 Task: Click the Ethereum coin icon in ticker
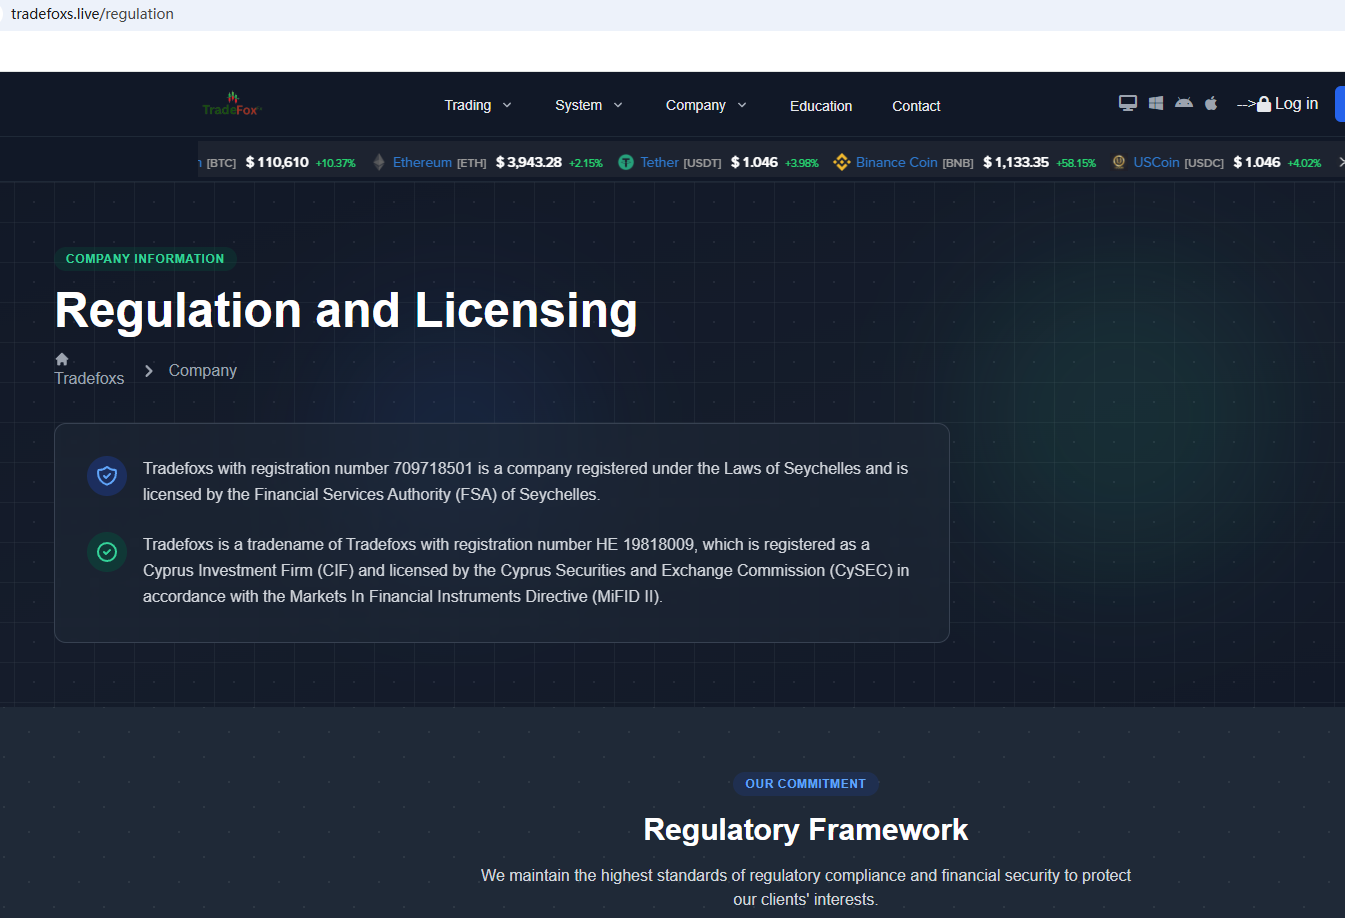pos(379,162)
